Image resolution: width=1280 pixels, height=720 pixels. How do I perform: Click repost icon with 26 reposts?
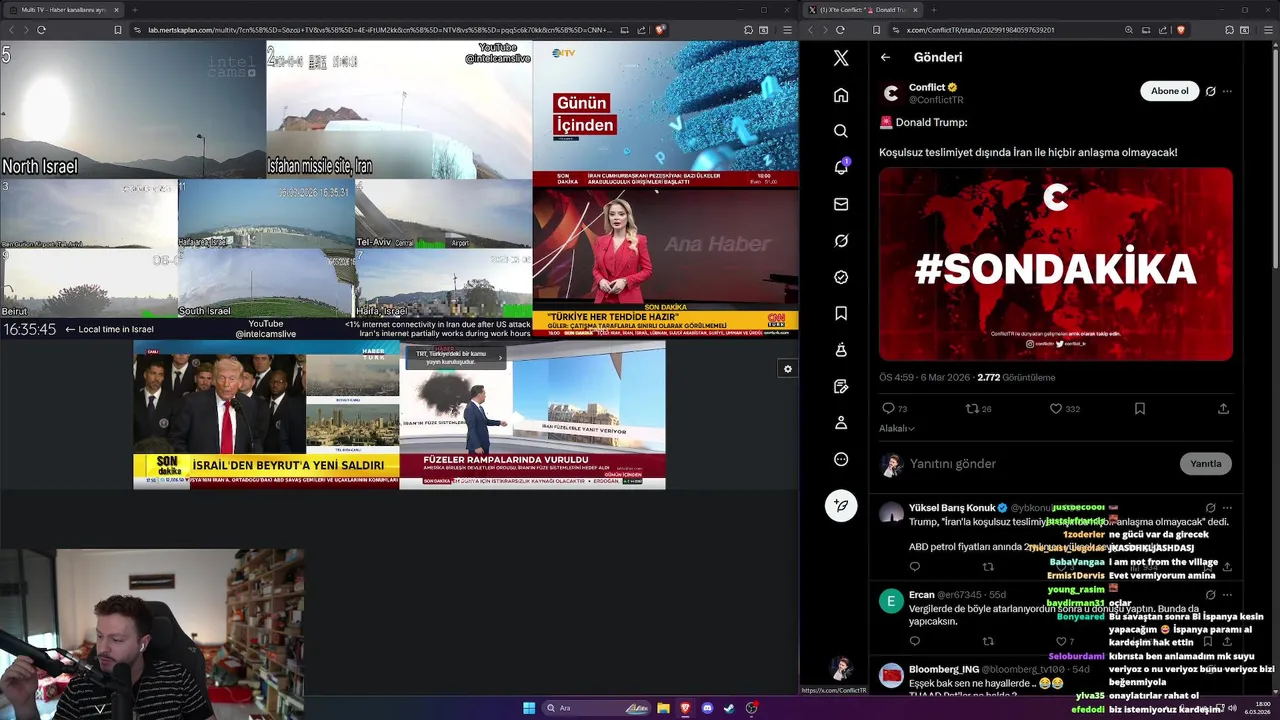[978, 408]
